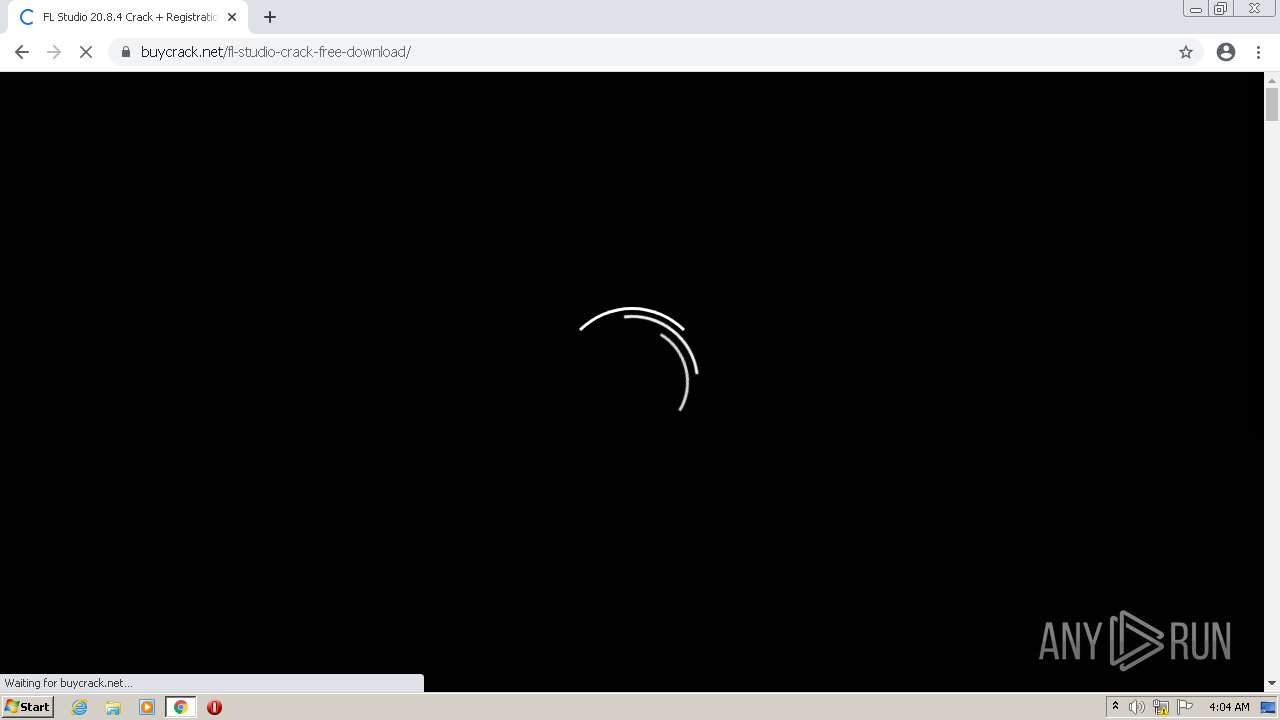Open the volume speaker tray icon
Image resolution: width=1280 pixels, height=720 pixels.
point(1137,707)
